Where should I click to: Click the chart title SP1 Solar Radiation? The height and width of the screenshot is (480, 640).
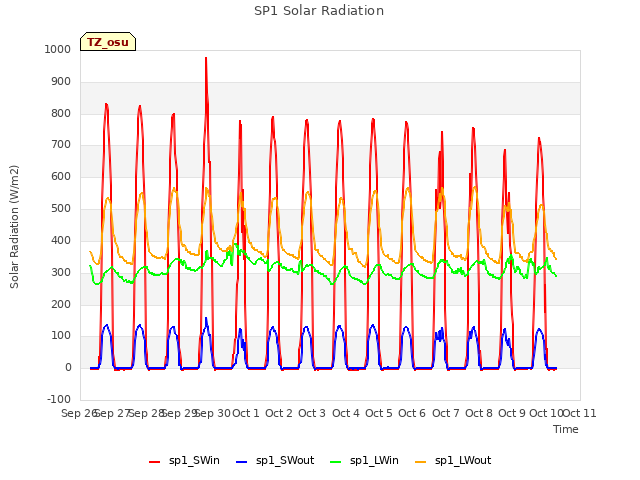click(319, 11)
